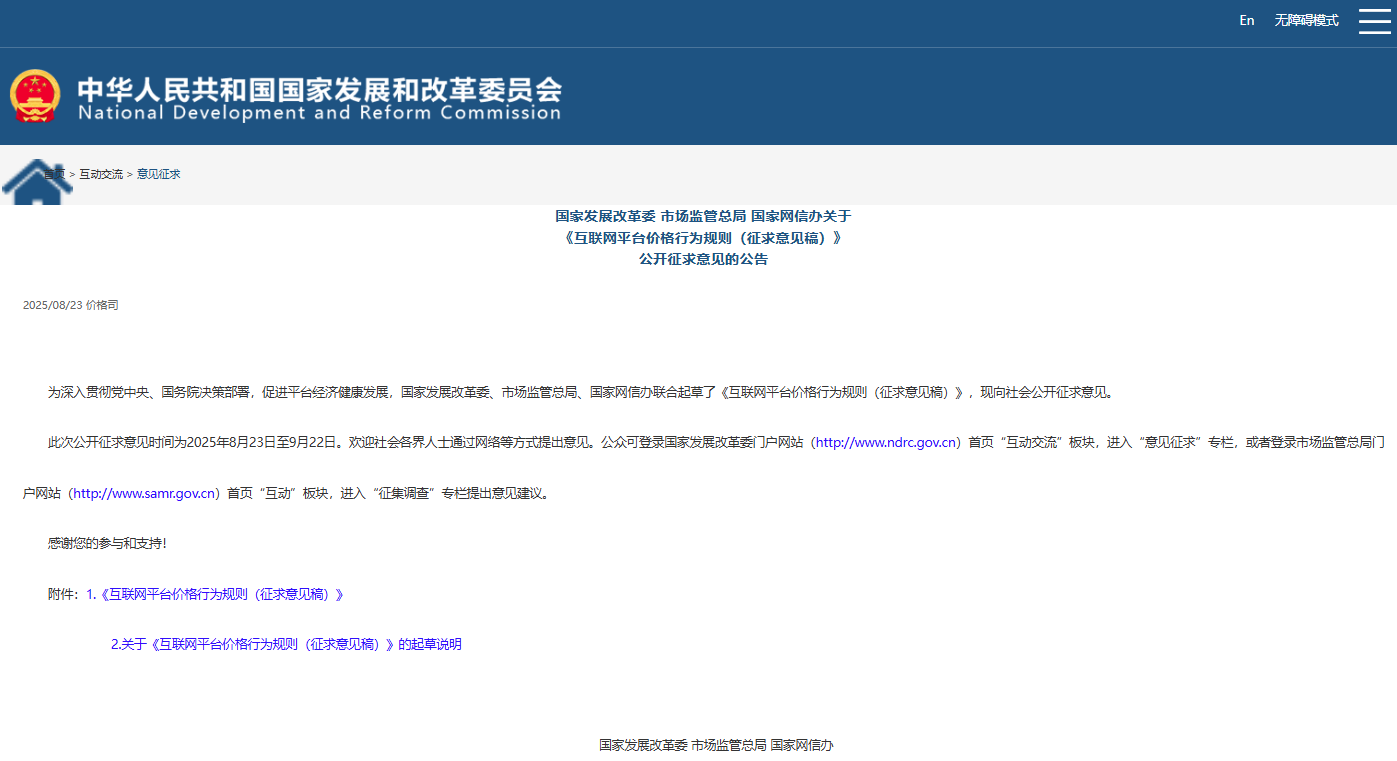The image size is (1397, 761).
Task: Click the 感谢您的参与和支持 line
Action: click(x=106, y=542)
